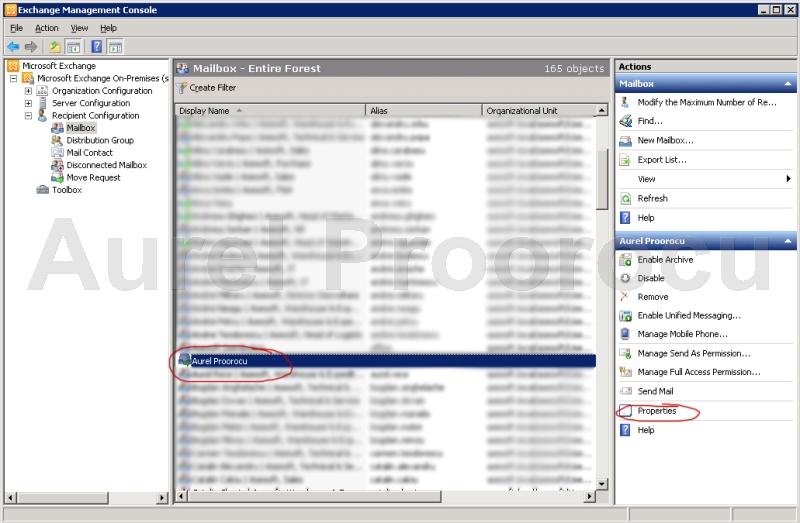The image size is (800, 523).
Task: Select the Microsoft Exchange root node
Action: coord(59,66)
